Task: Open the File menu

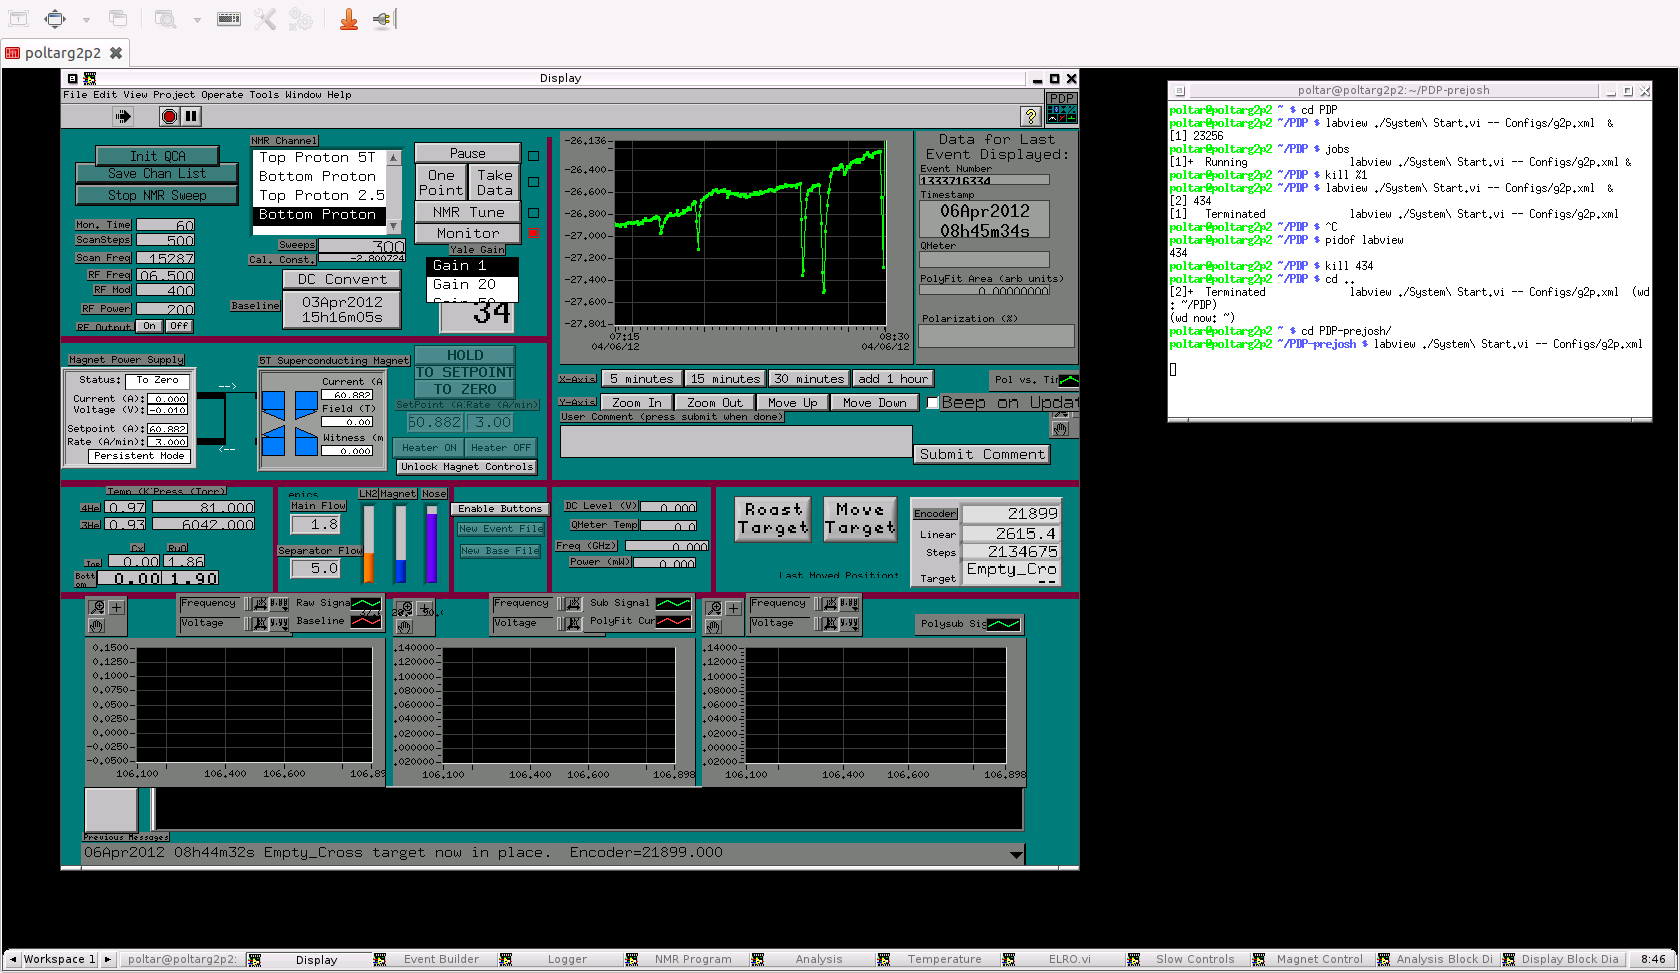Action: [75, 95]
